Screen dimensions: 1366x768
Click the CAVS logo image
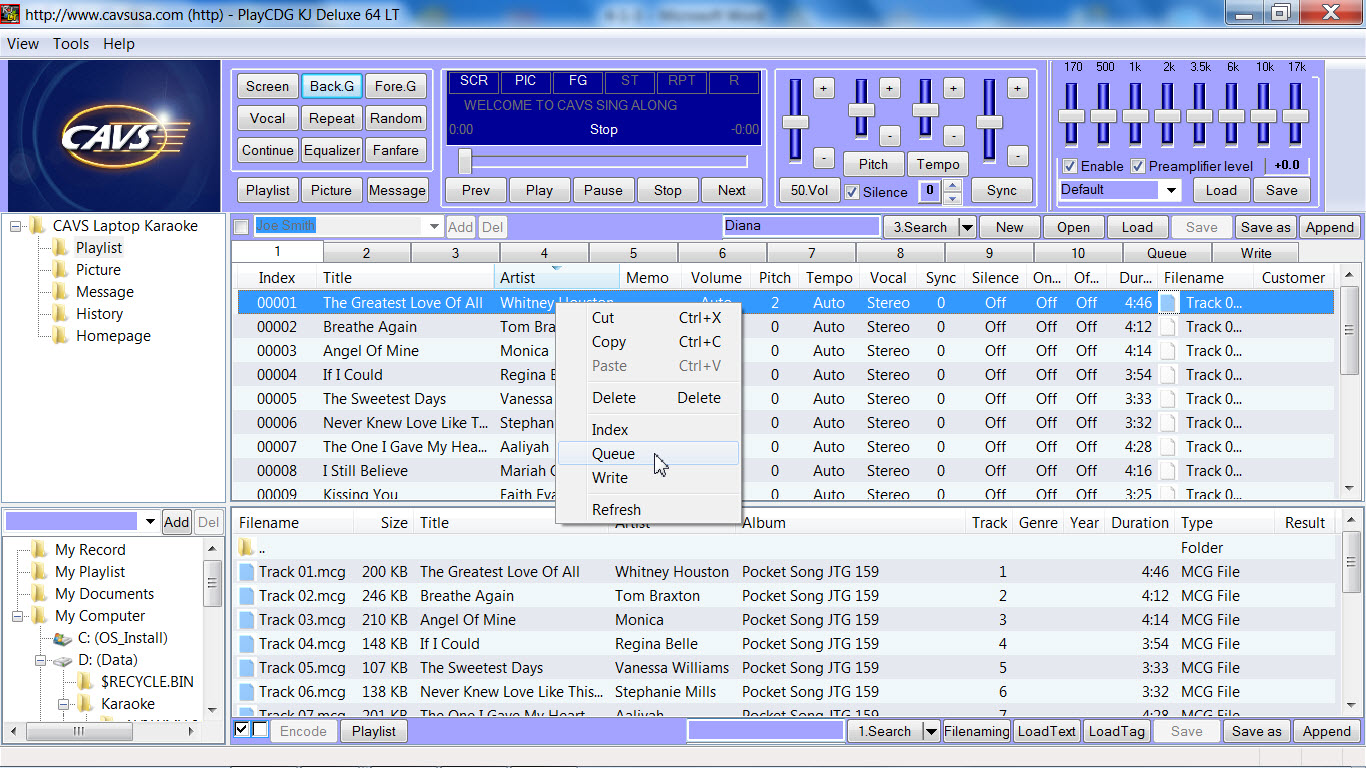(114, 136)
